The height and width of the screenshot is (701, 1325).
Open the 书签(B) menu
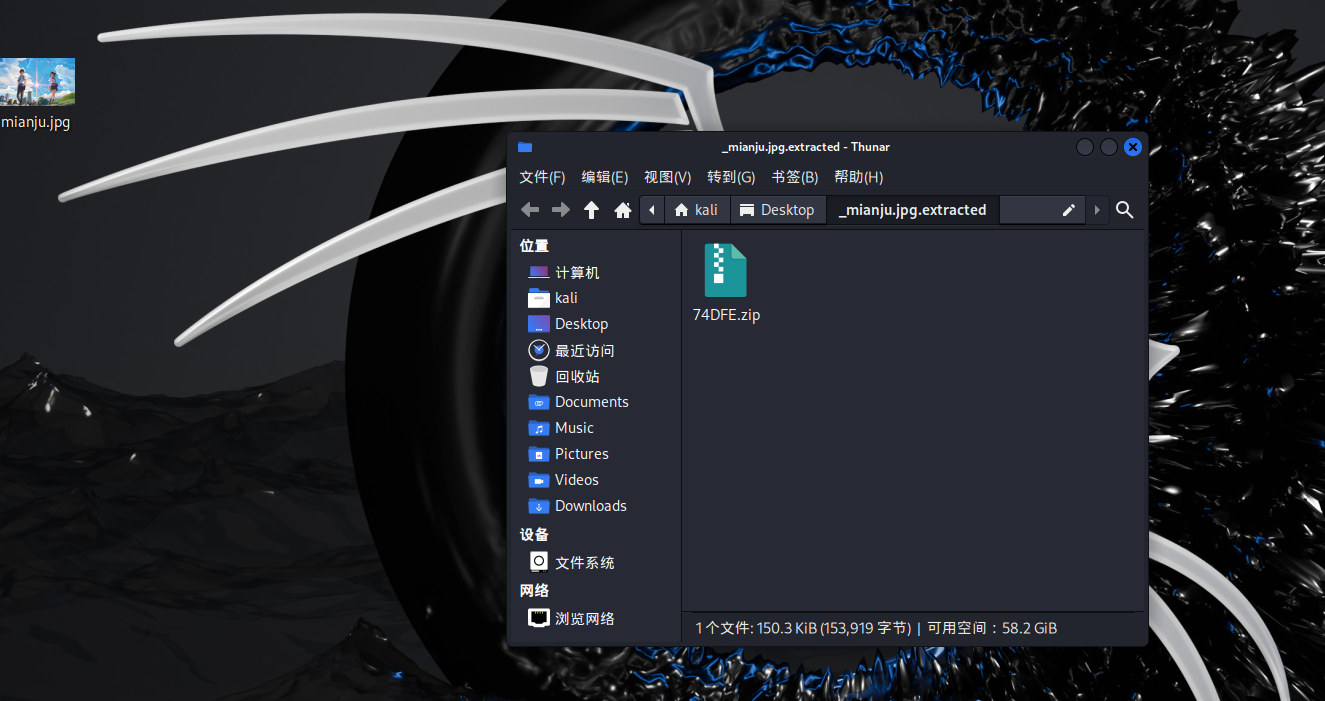795,177
